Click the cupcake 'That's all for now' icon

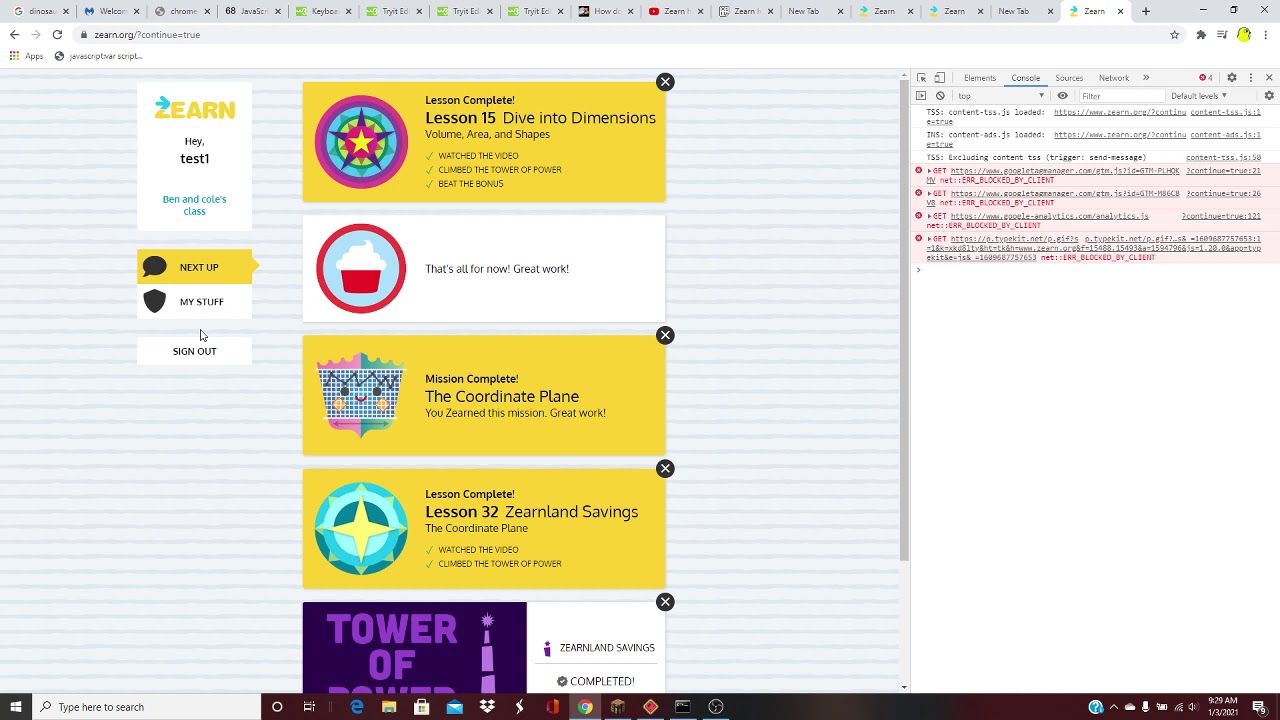click(361, 269)
